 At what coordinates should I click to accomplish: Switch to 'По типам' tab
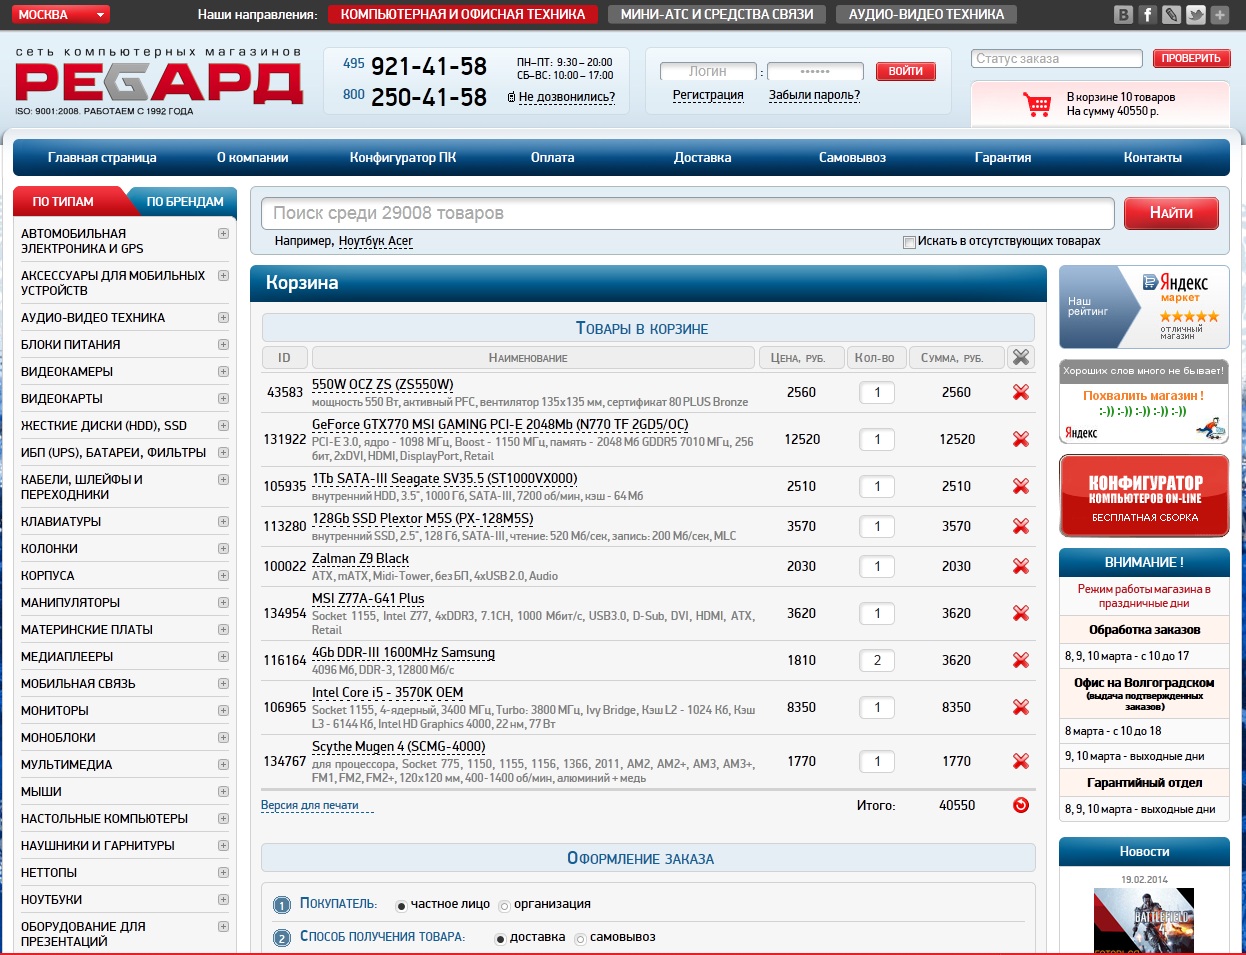pos(63,201)
